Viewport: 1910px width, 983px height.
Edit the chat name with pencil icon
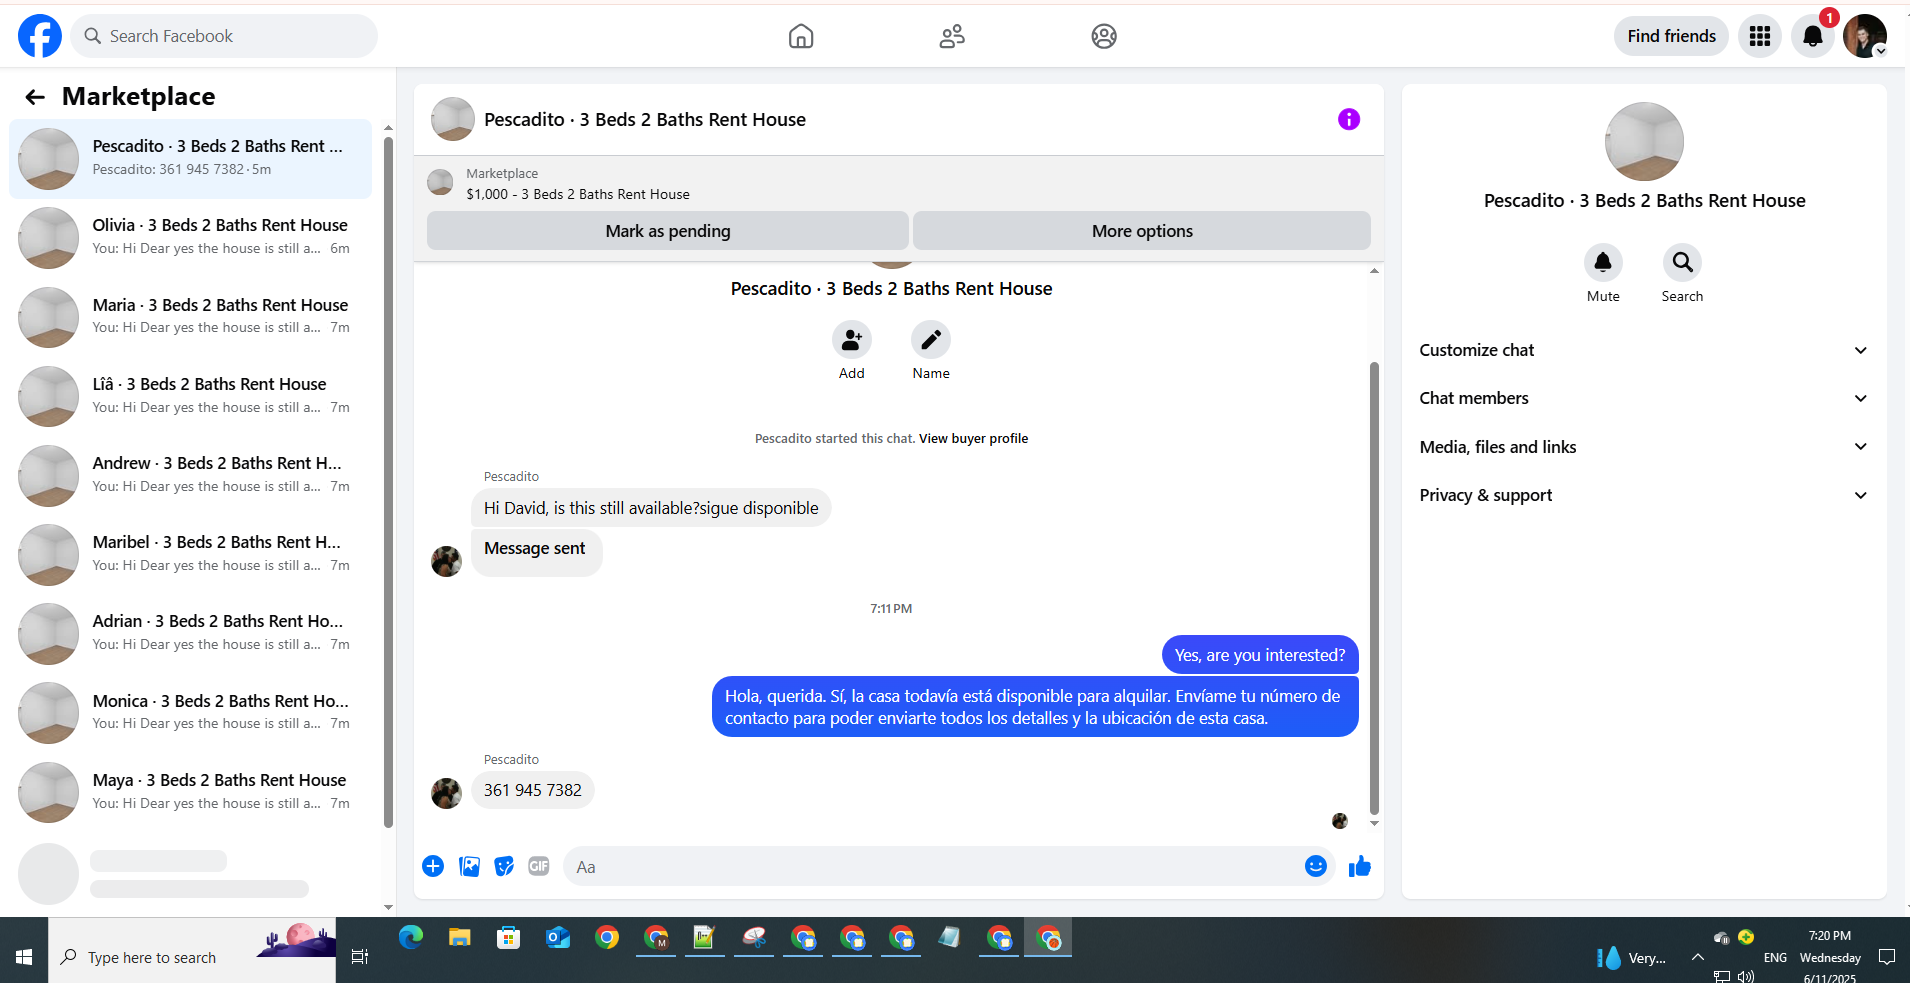(x=931, y=340)
